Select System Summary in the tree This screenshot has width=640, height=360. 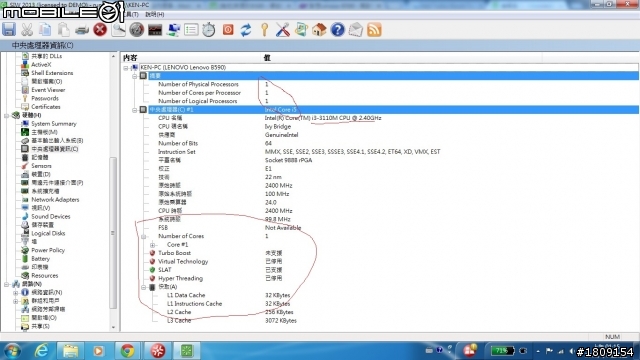pos(54,124)
